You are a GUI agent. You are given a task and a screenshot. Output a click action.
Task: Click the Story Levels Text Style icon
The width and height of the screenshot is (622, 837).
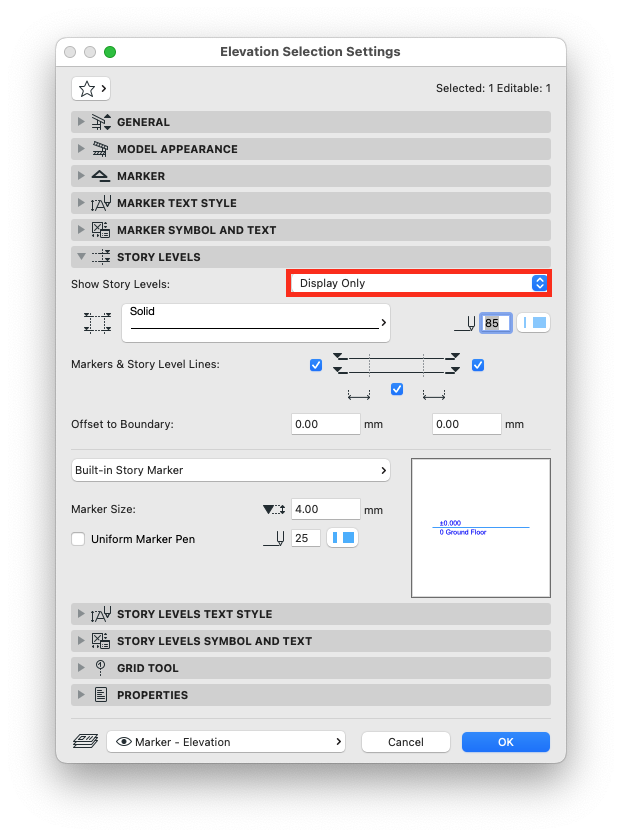coord(101,614)
